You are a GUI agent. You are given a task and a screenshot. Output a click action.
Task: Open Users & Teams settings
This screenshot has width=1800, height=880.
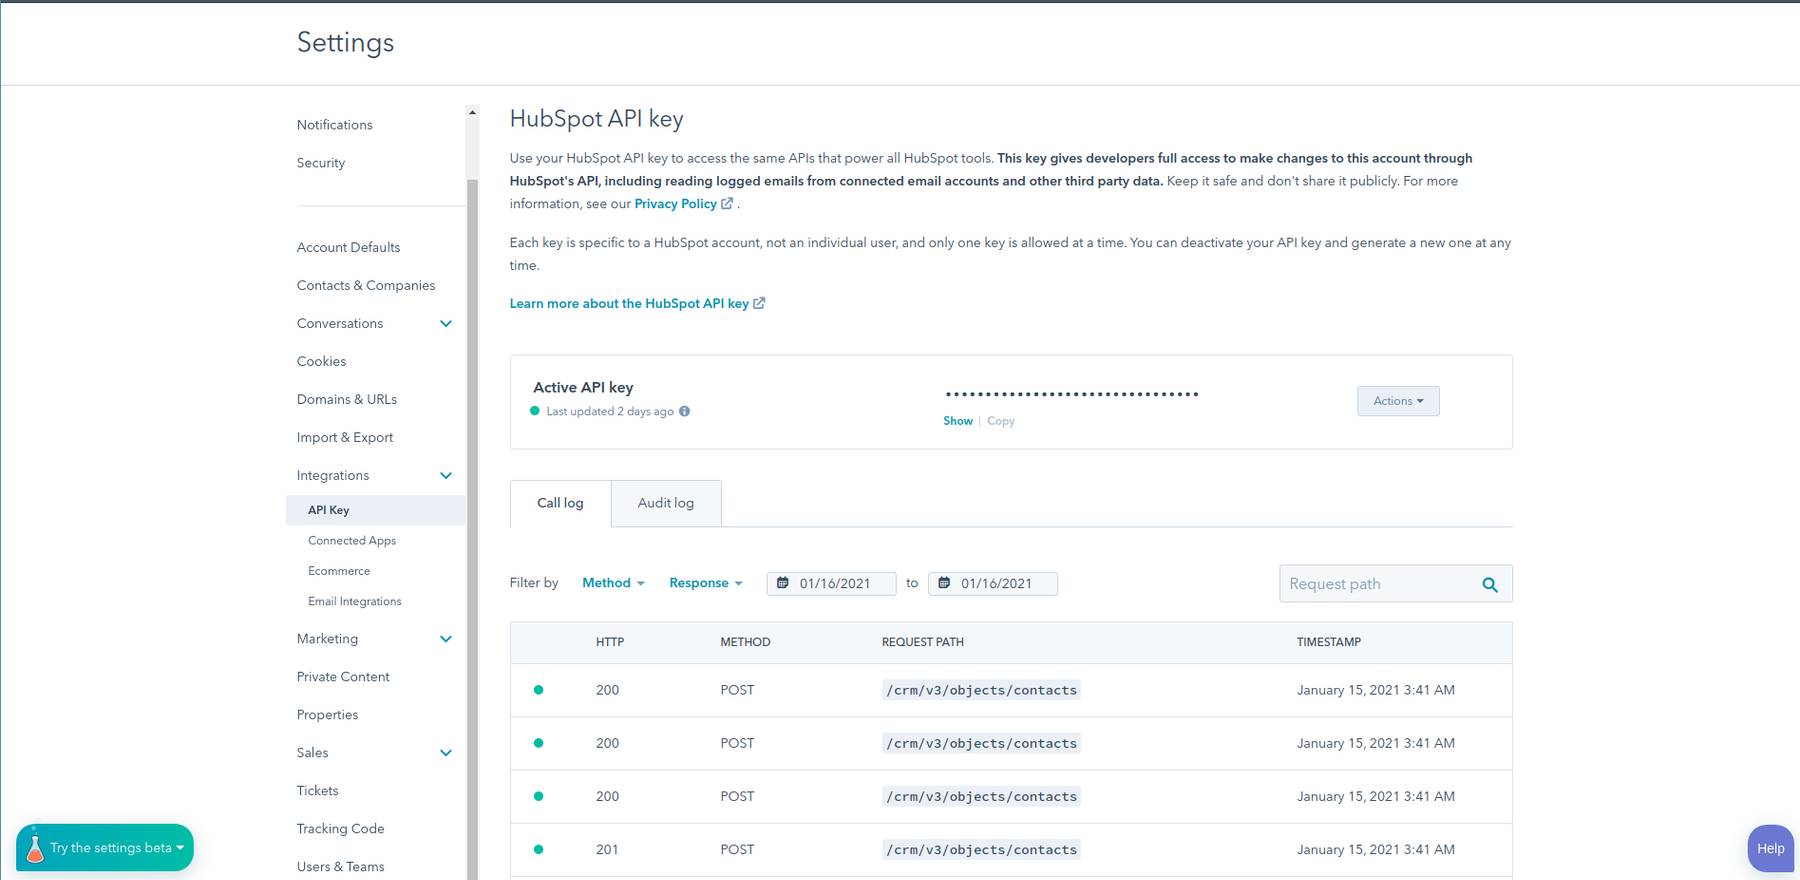click(340, 867)
